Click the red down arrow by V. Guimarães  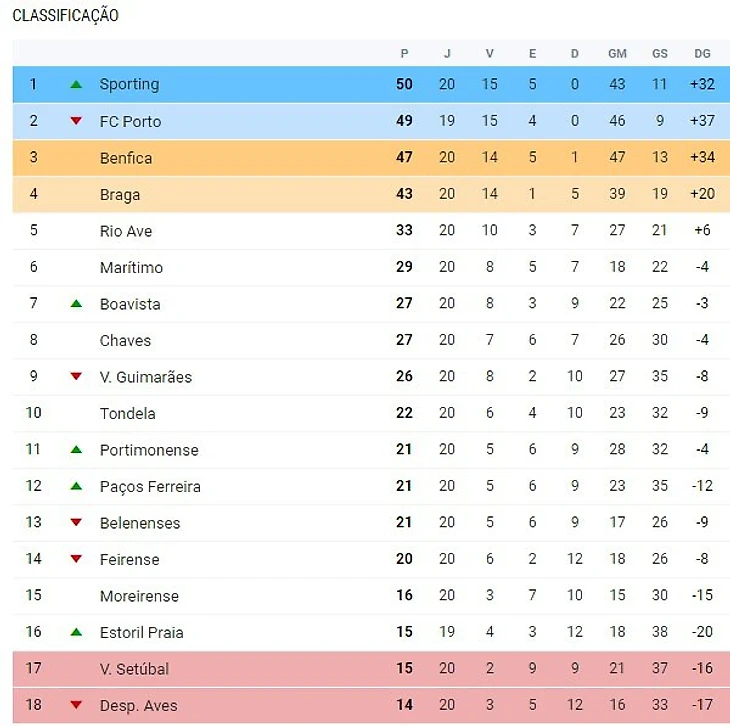coord(76,377)
